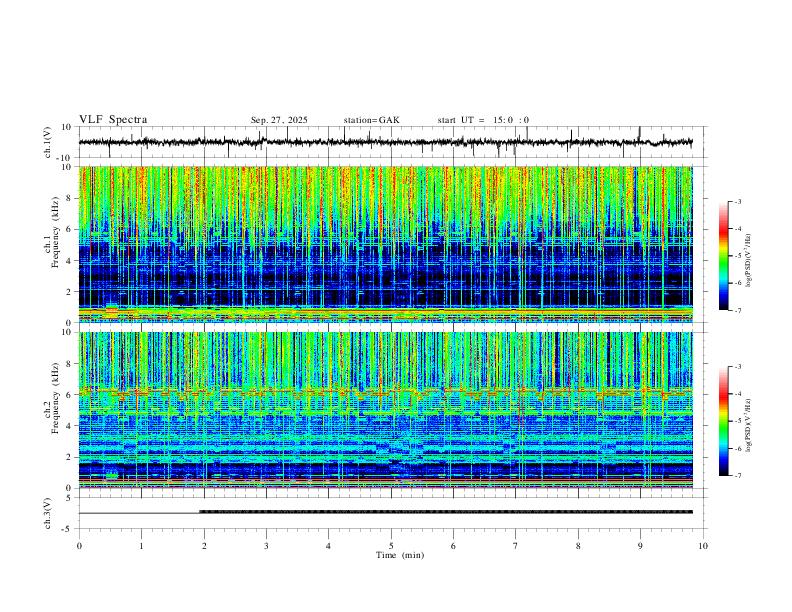Image resolution: width=792 pixels, height=612 pixels.
Task: Click the "8" kHz tick on ch.2 spectrogram
Action: (70, 364)
